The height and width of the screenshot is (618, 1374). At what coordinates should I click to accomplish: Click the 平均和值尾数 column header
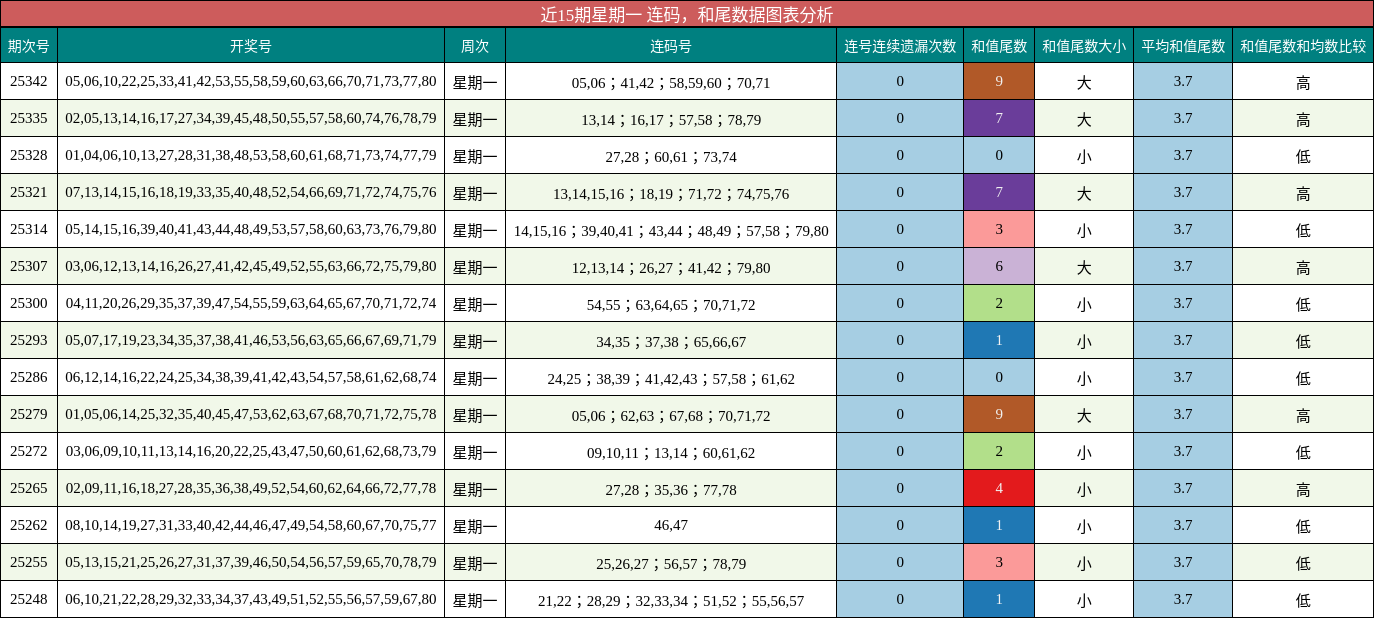(x=1182, y=45)
